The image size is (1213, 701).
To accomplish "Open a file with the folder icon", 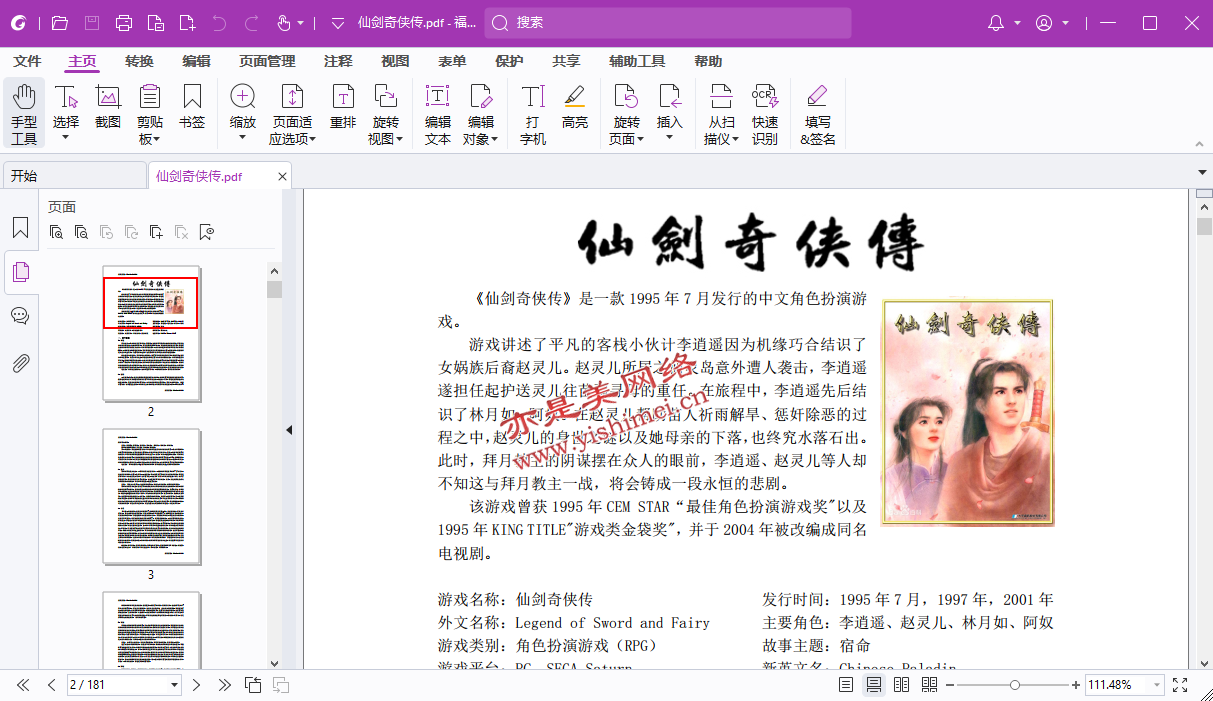I will pos(59,23).
